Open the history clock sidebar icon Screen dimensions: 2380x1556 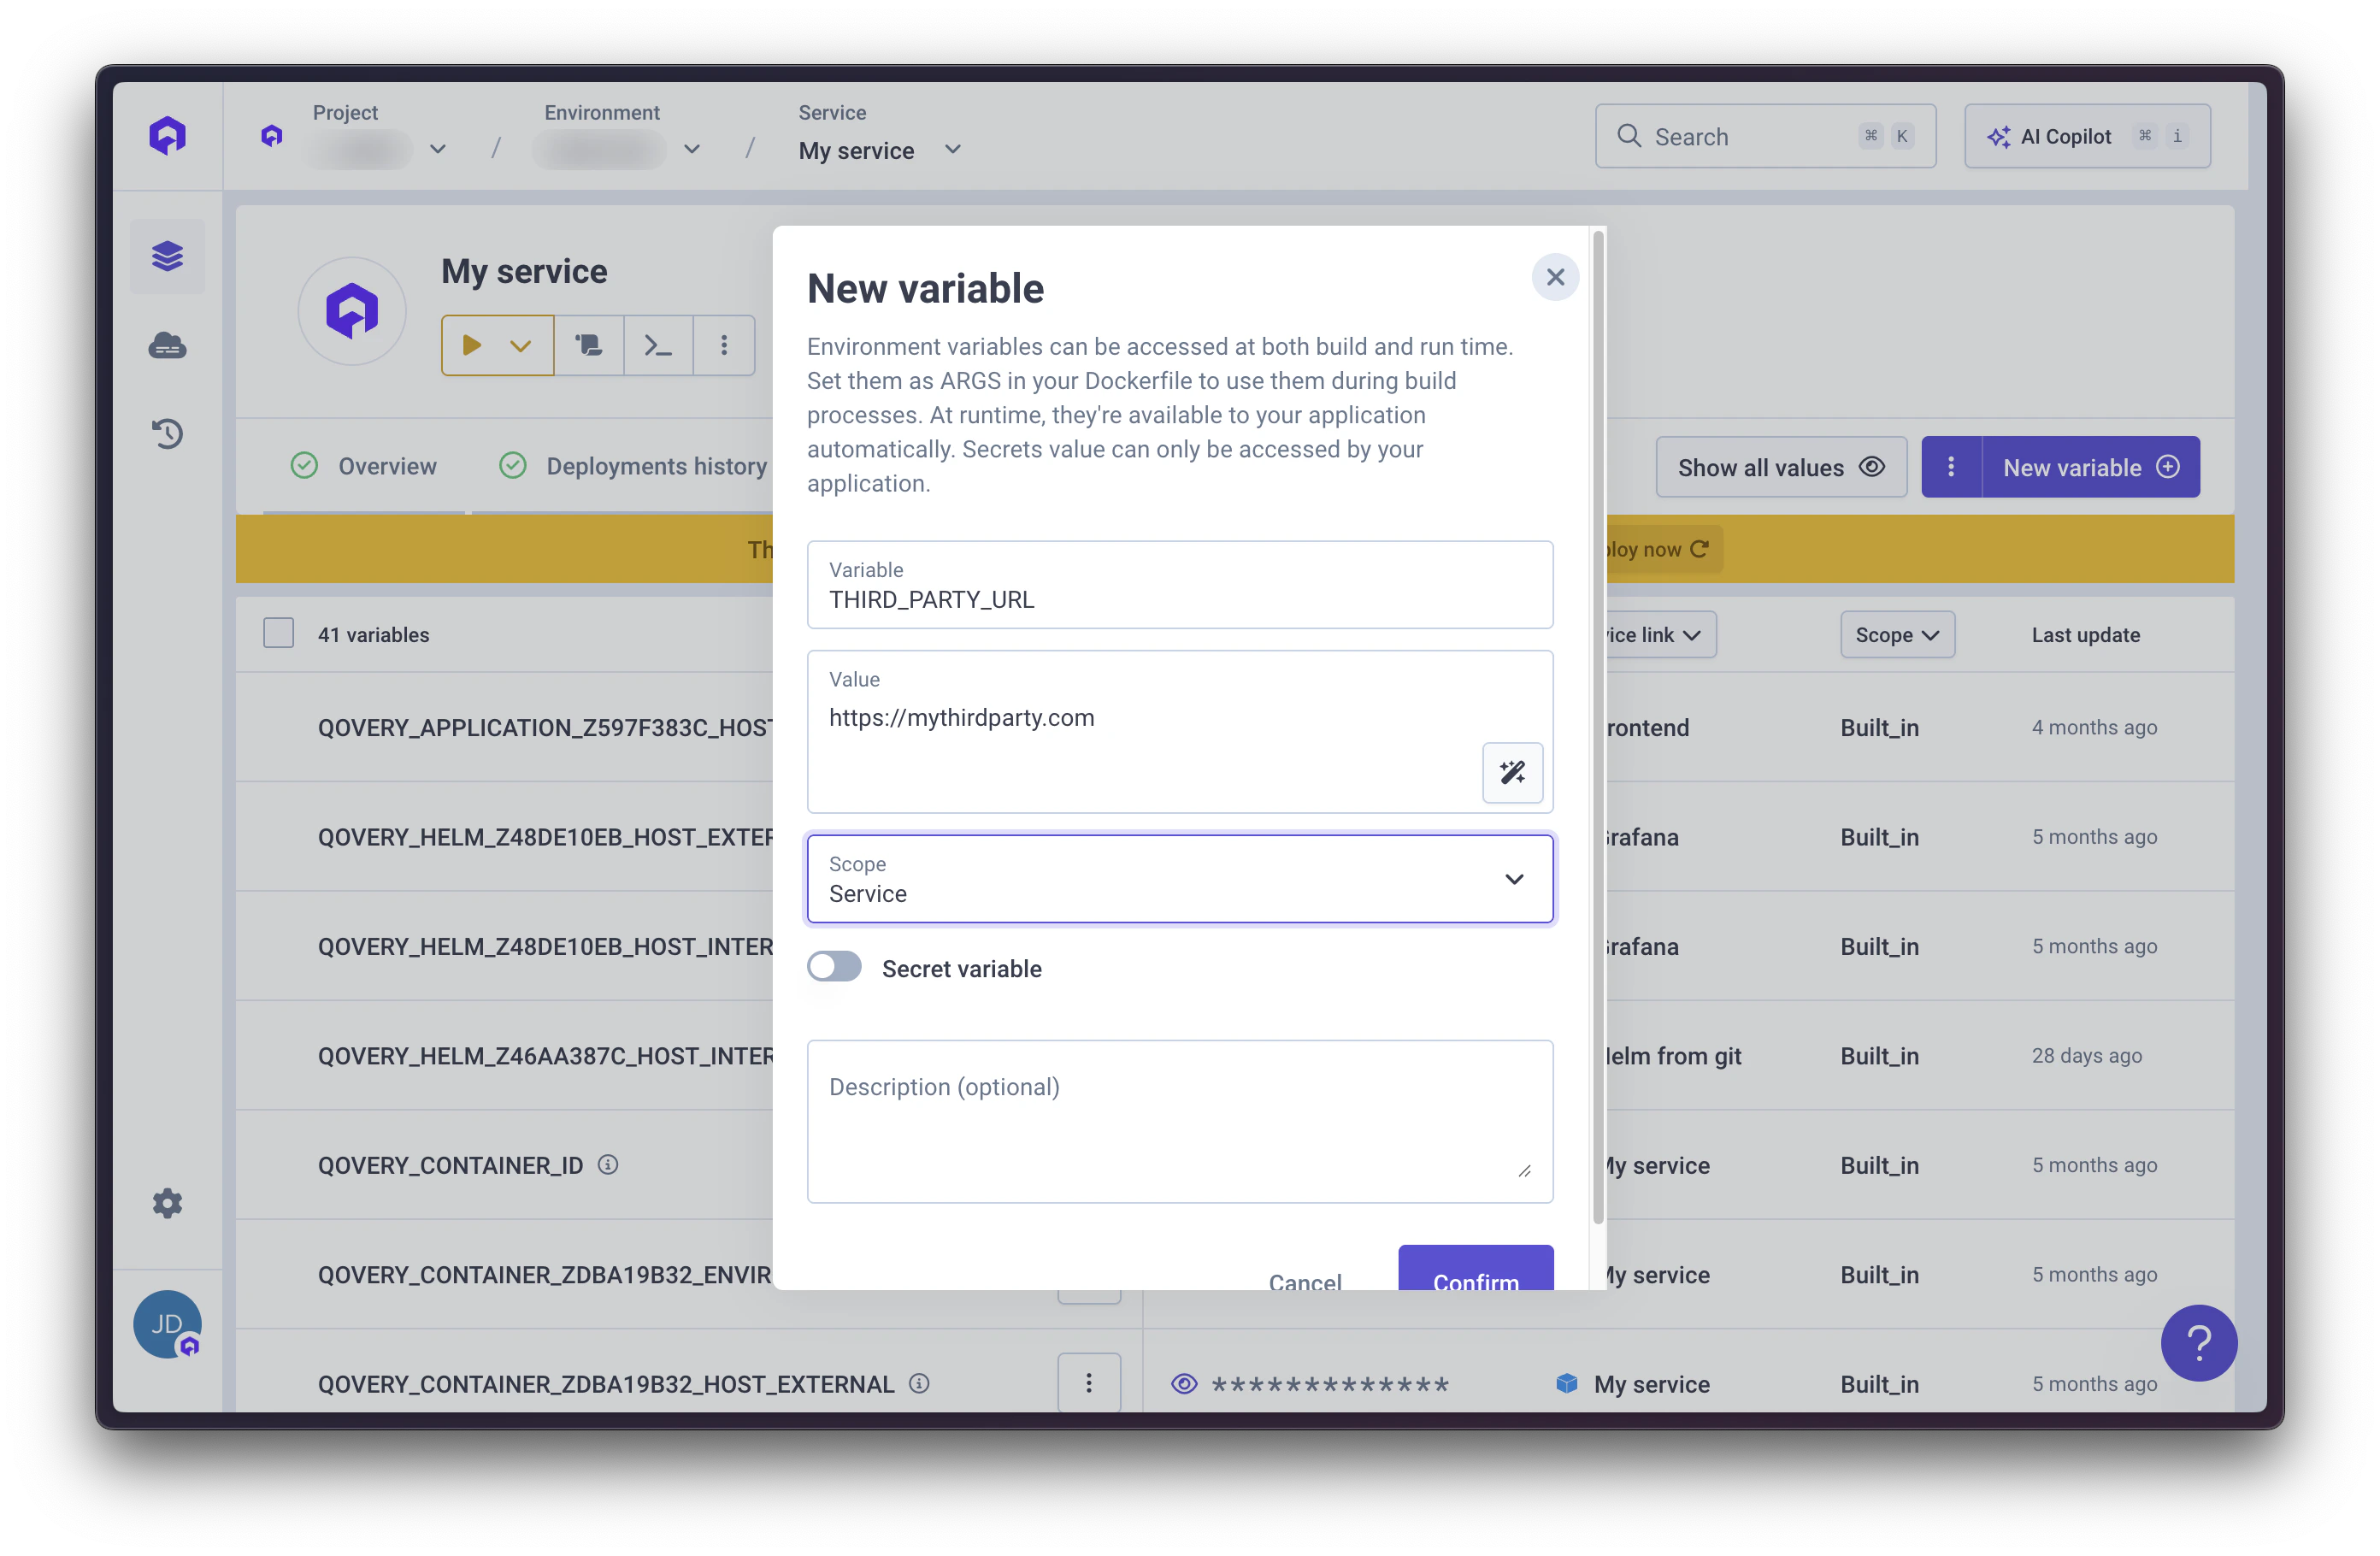[167, 433]
